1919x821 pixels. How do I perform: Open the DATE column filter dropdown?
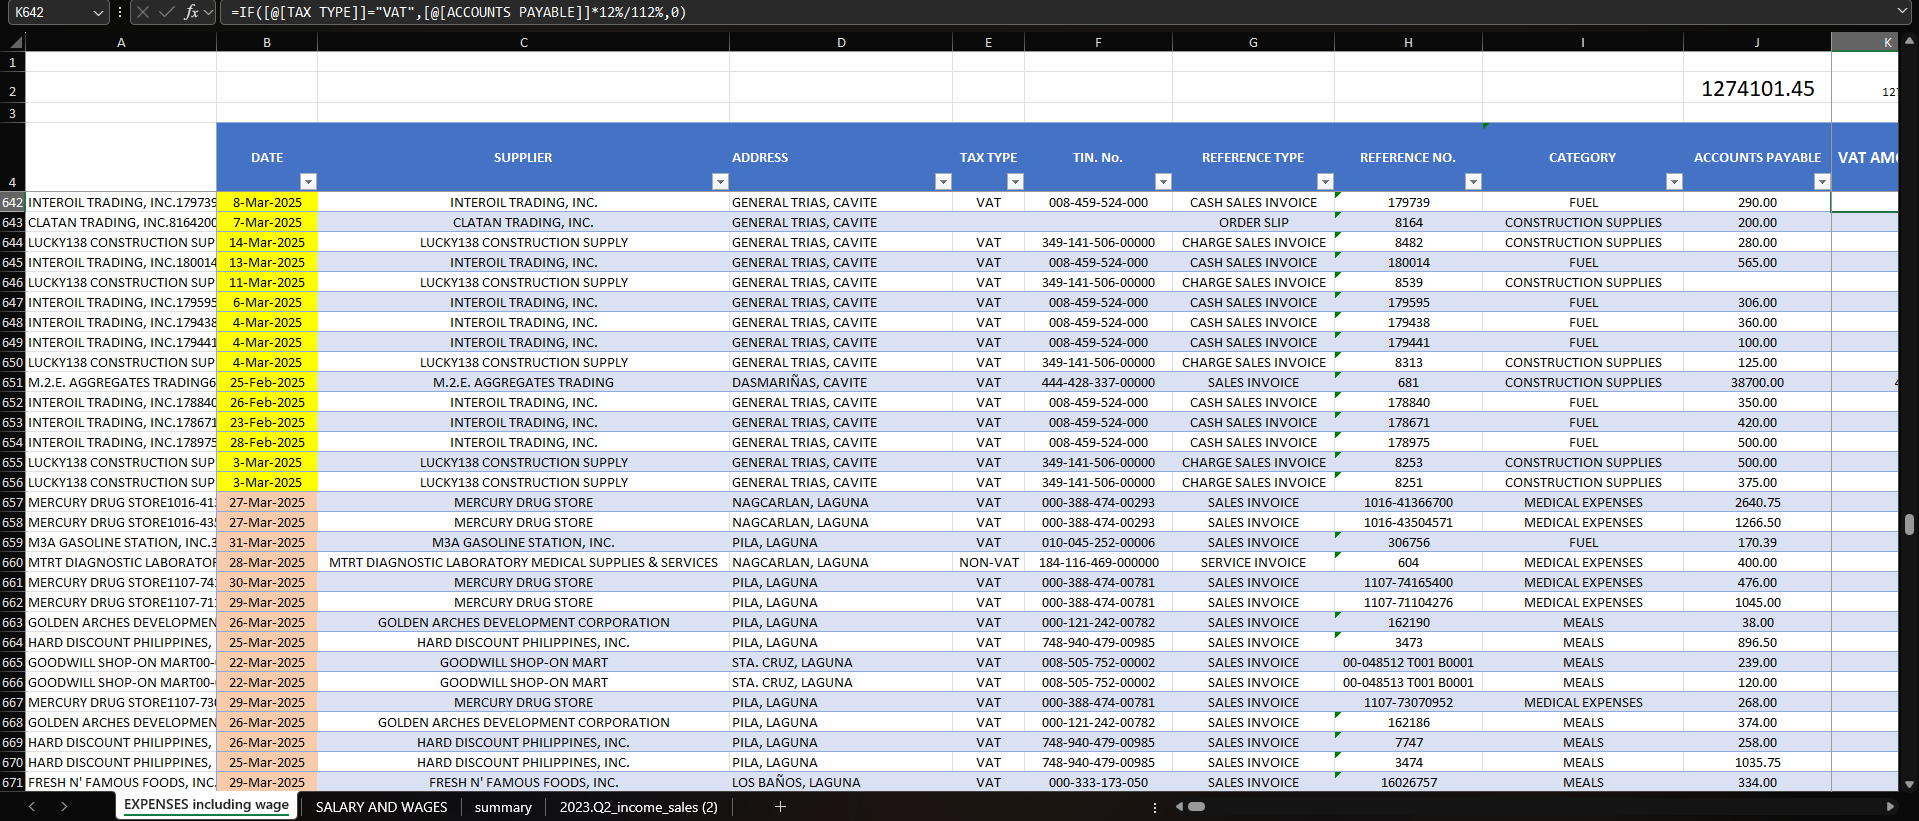[308, 181]
